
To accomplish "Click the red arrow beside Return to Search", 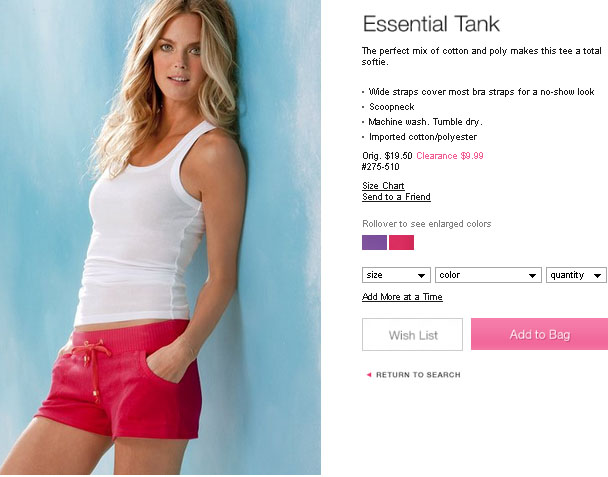I will pos(369,375).
